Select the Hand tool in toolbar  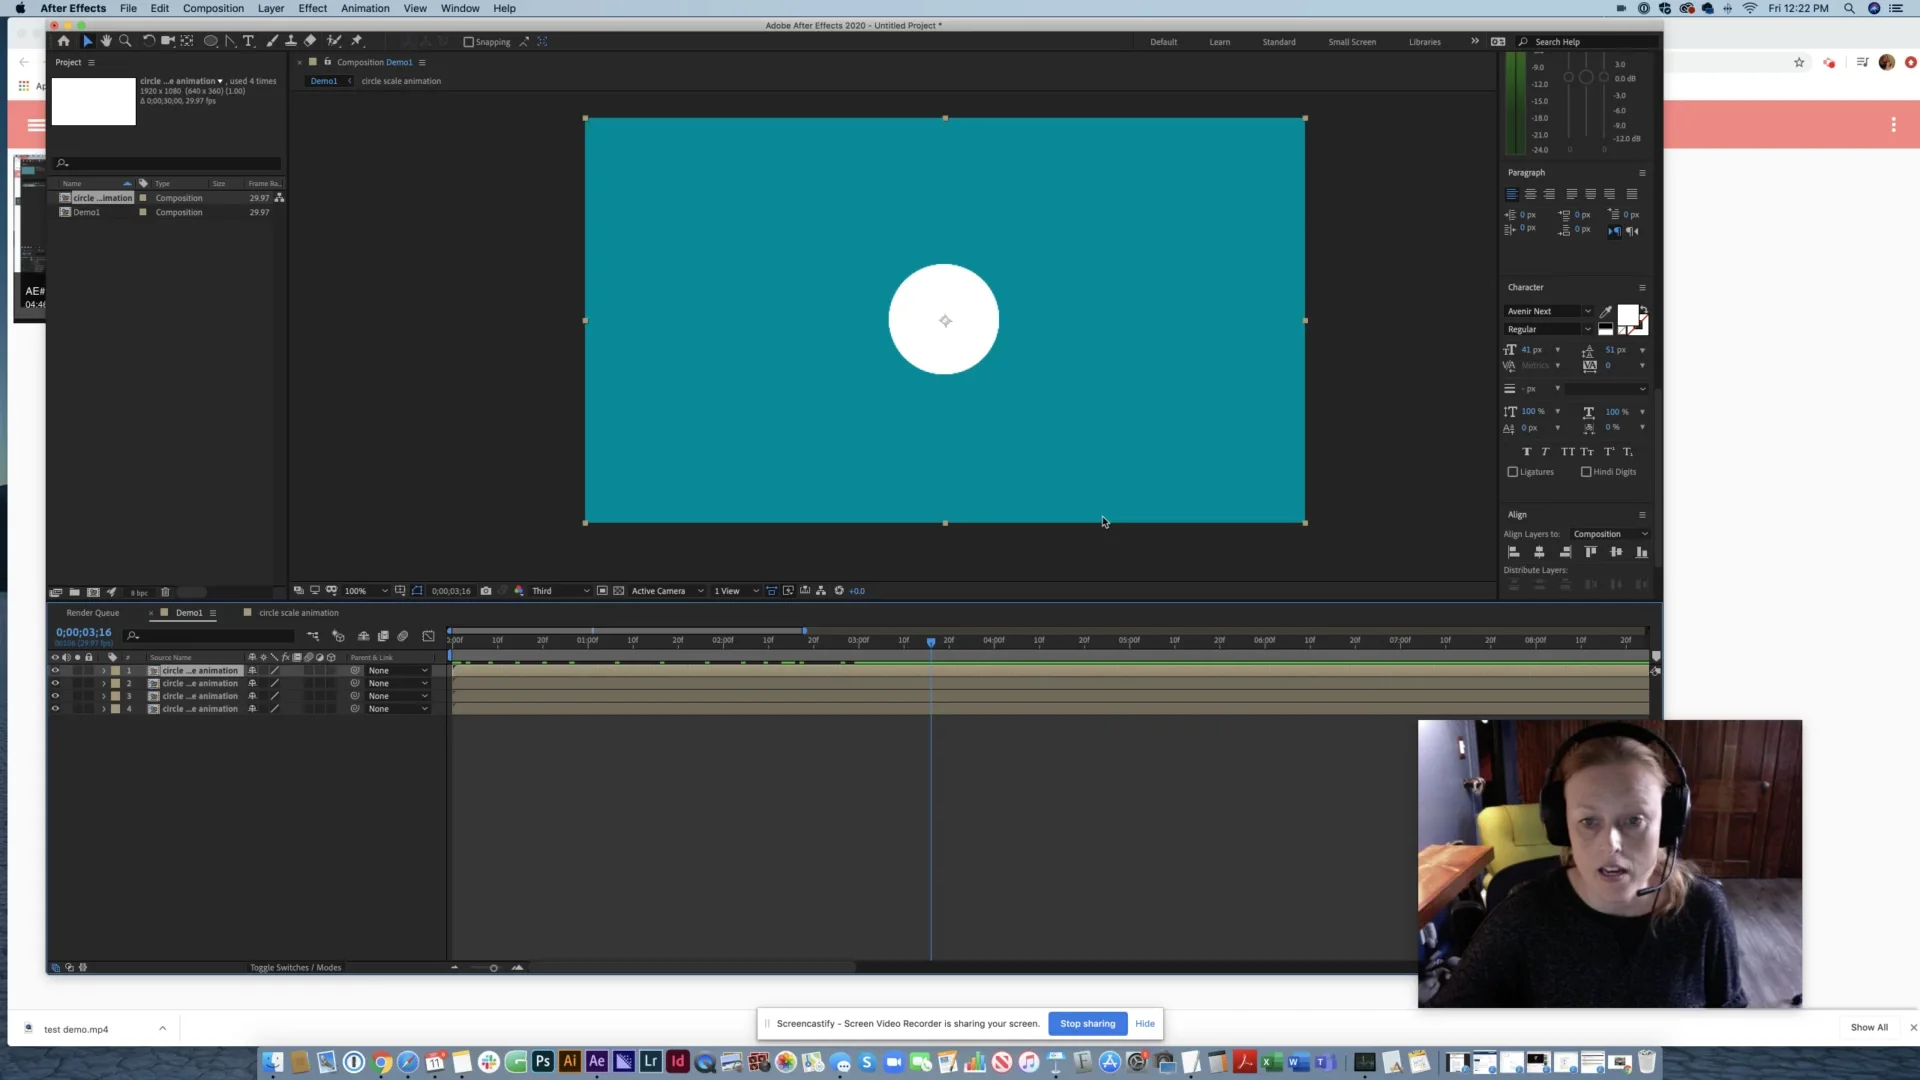tap(106, 41)
